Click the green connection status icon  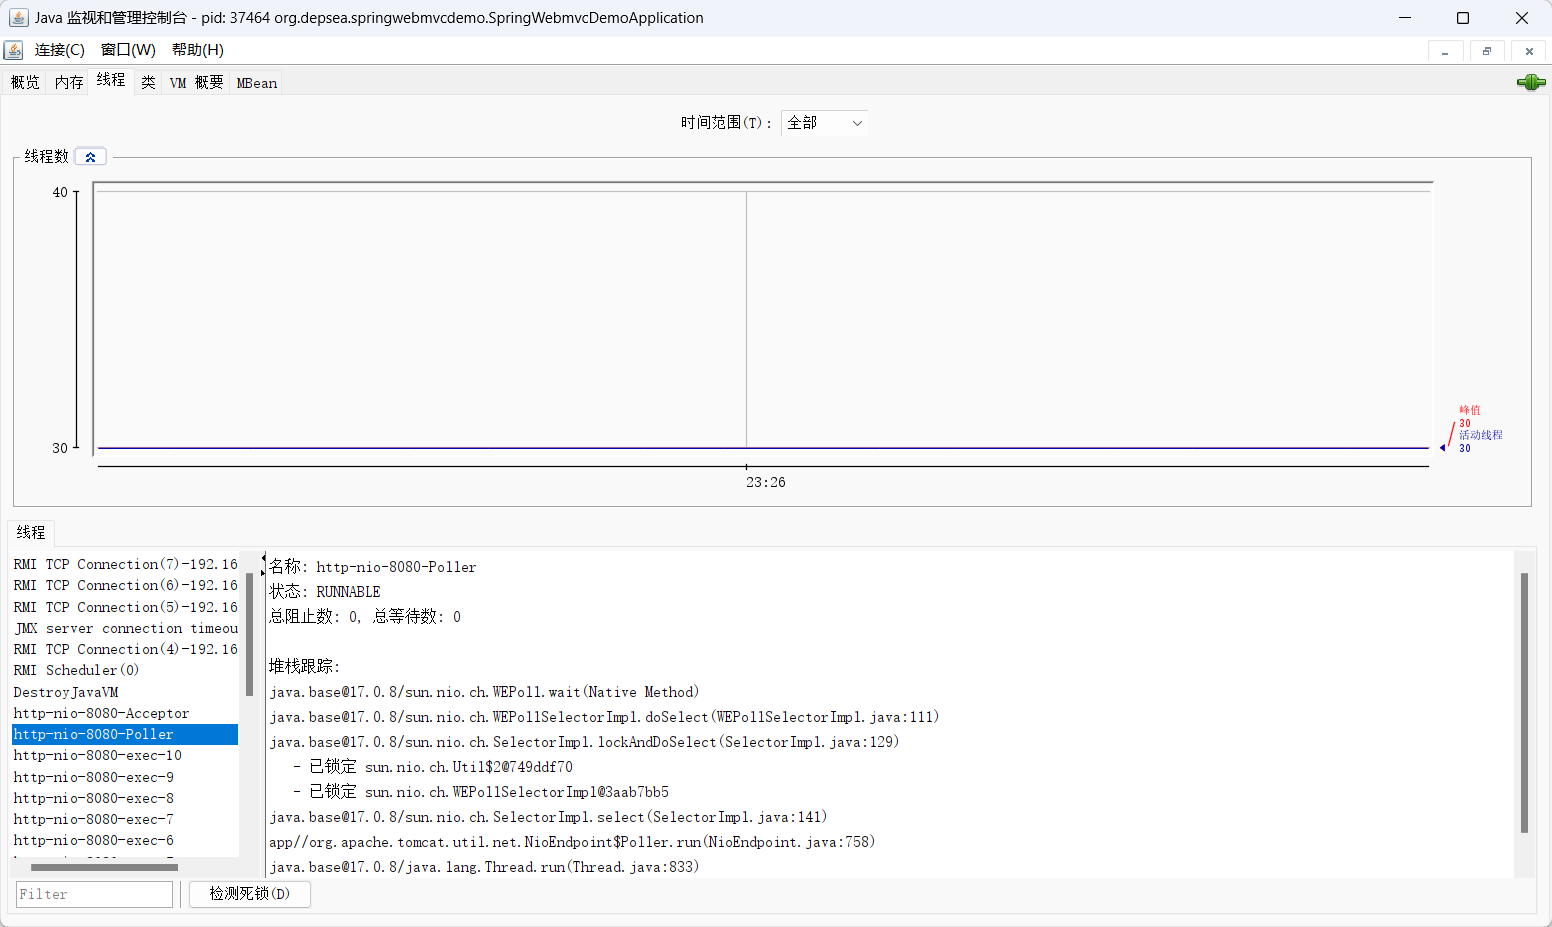pos(1530,82)
